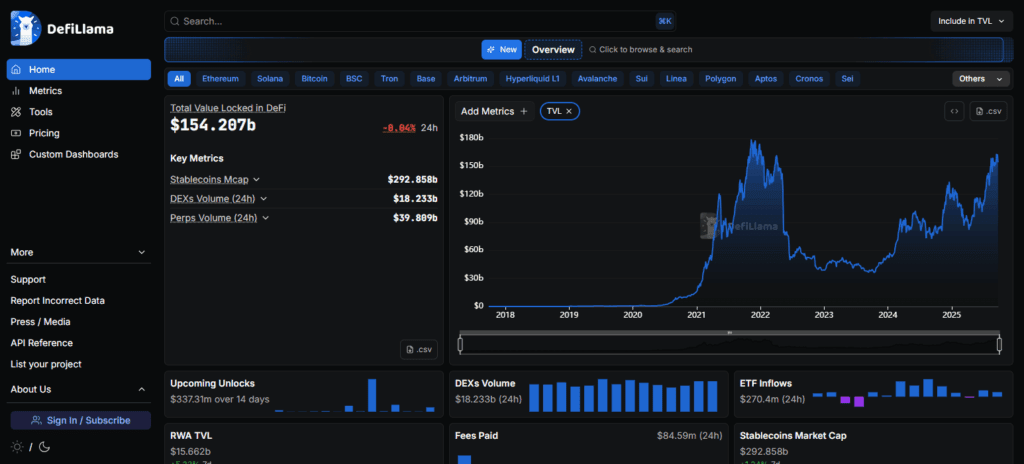
Task: Expand the Stablecoins Mcap metric
Action: [256, 180]
